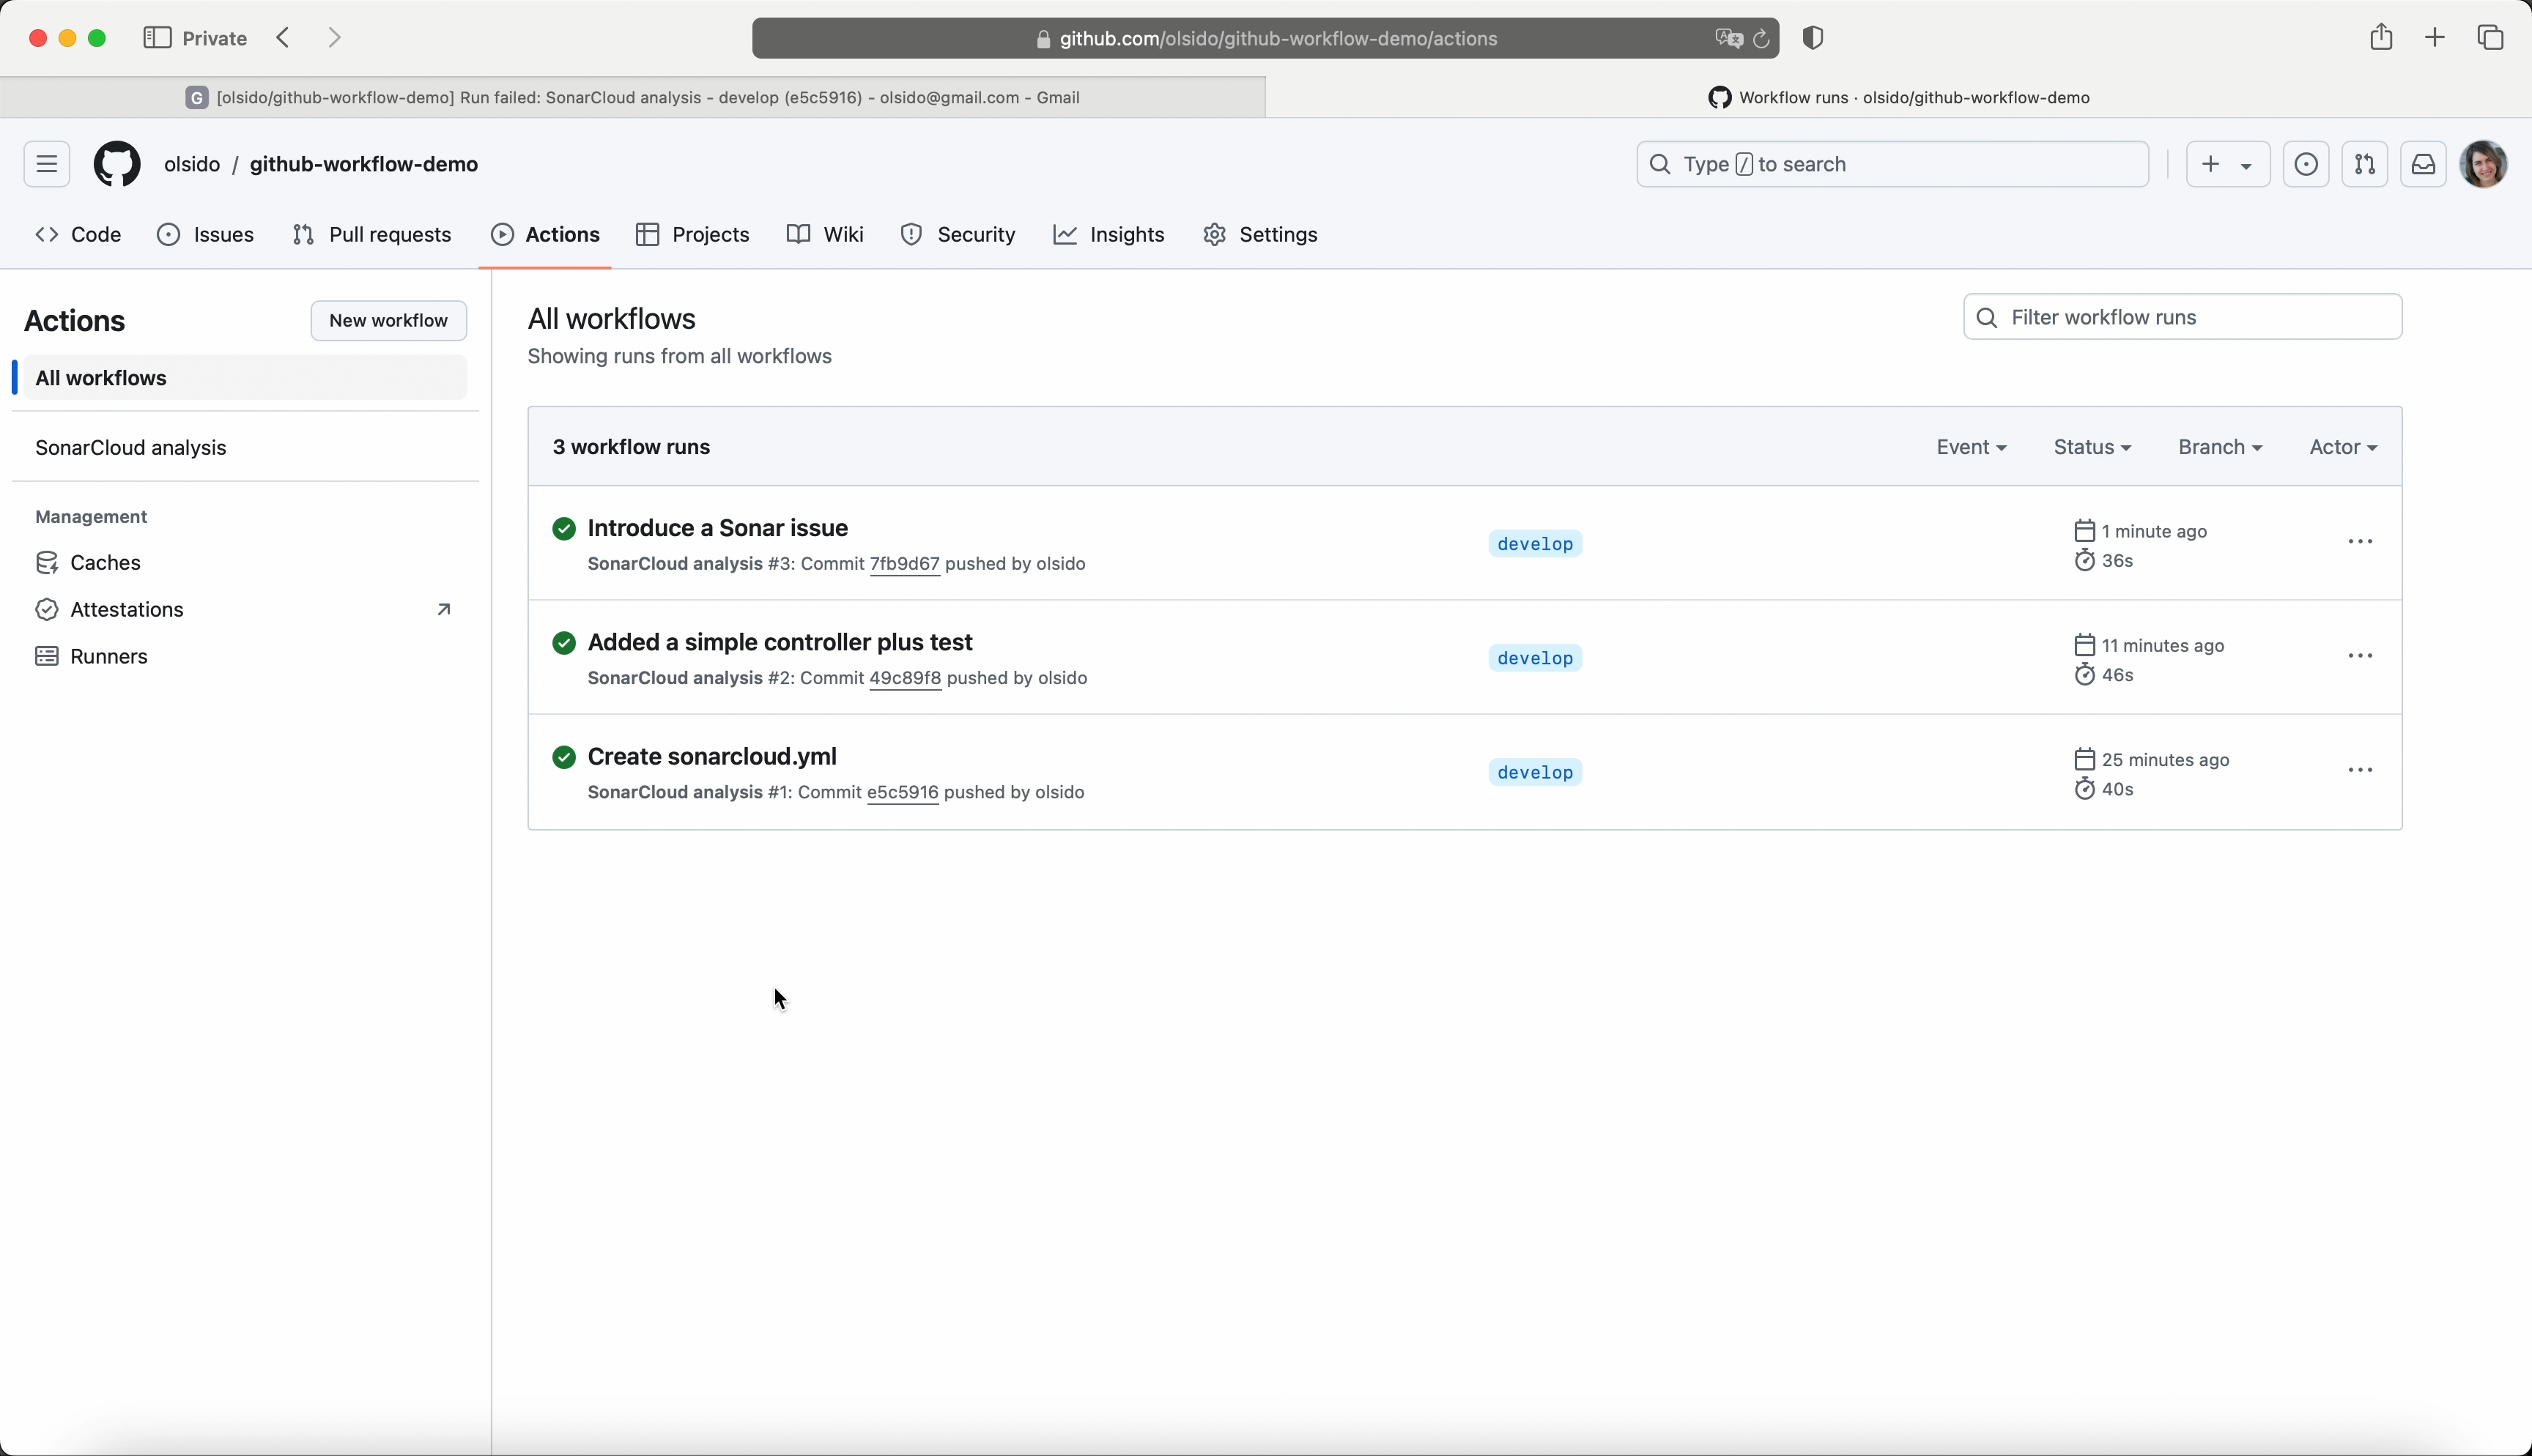Click Safari's reload page icon
Screen dimensions: 2532x1456
(1762, 39)
